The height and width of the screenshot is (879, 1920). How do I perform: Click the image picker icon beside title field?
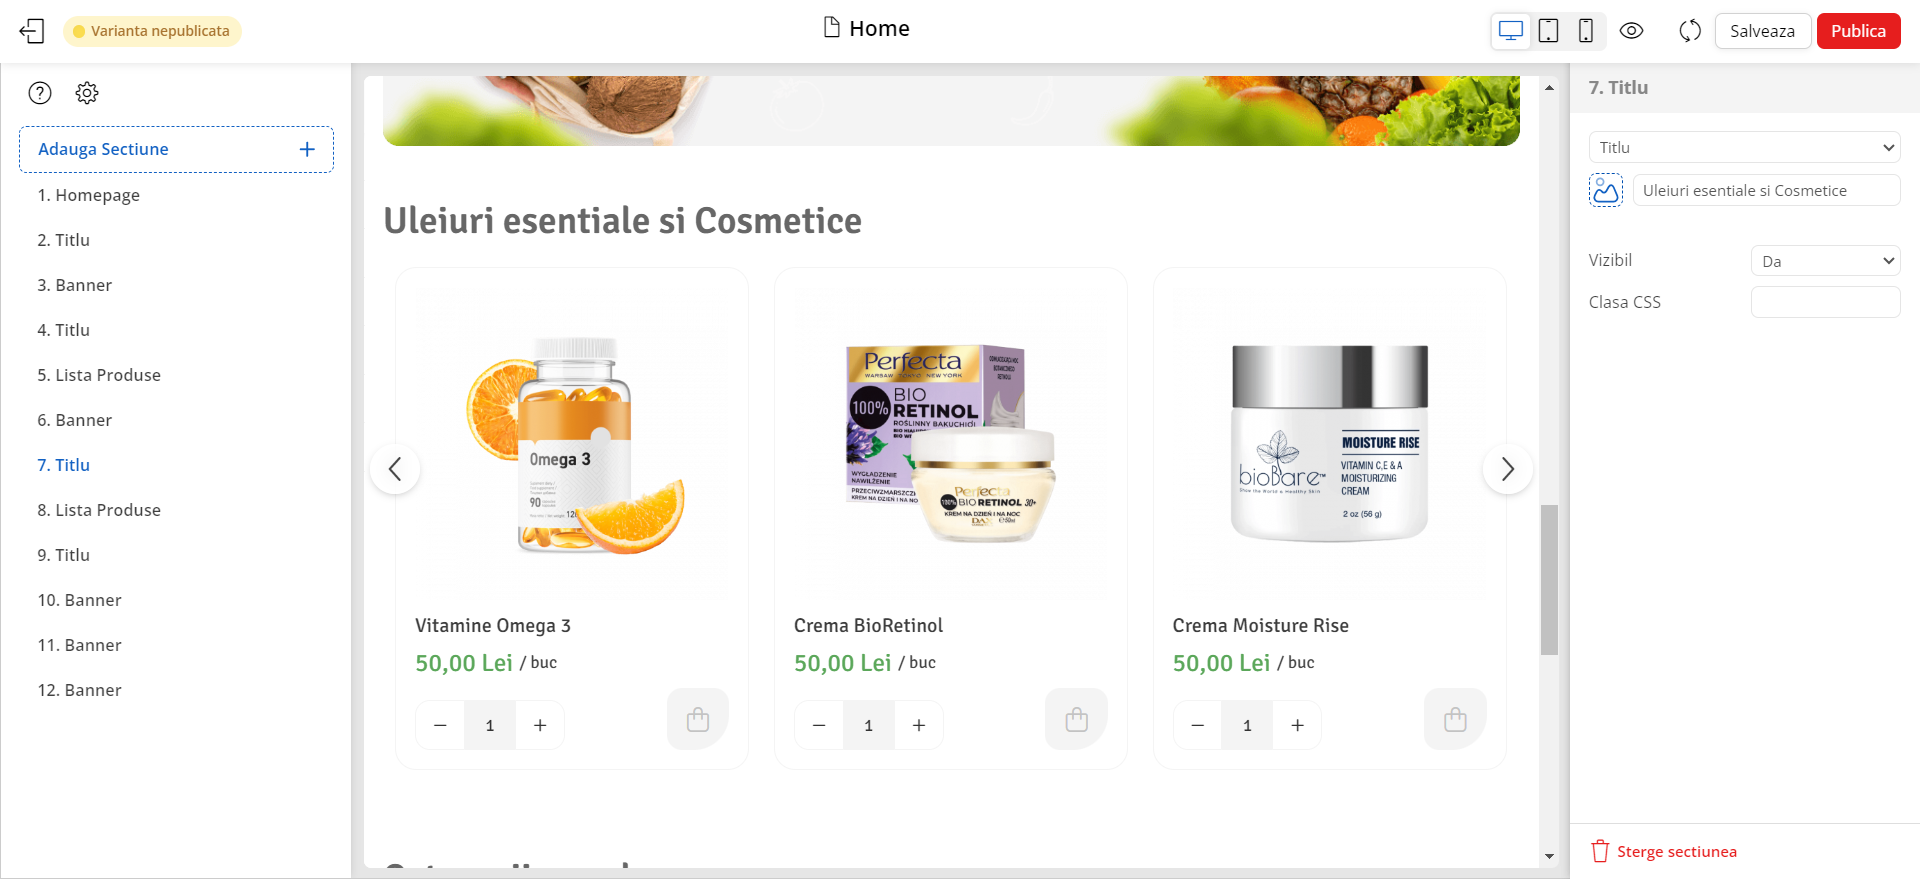click(x=1606, y=190)
